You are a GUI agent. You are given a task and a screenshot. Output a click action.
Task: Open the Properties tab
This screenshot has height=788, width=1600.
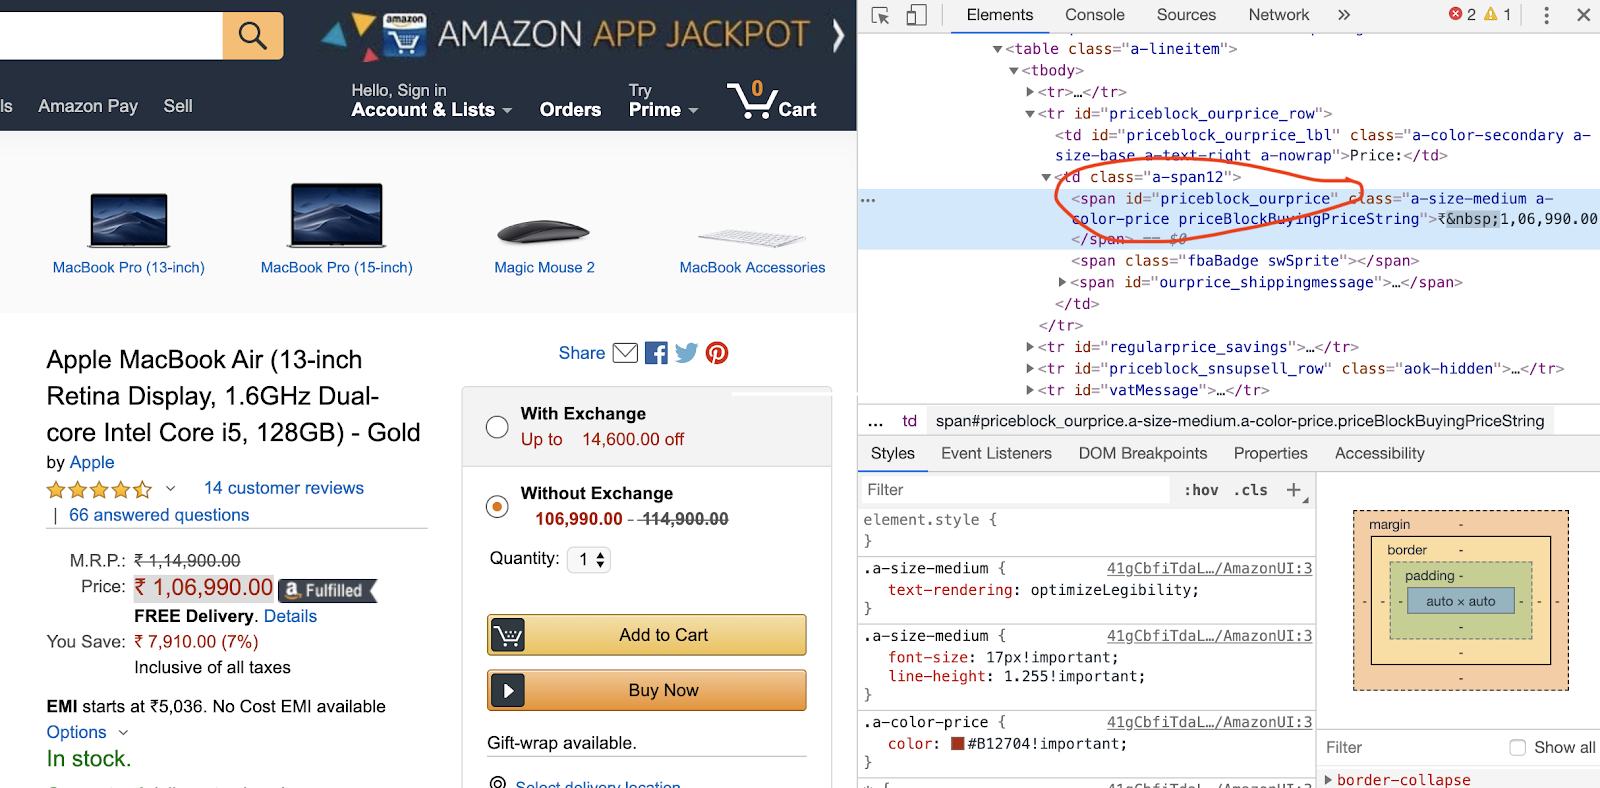tap(1271, 453)
